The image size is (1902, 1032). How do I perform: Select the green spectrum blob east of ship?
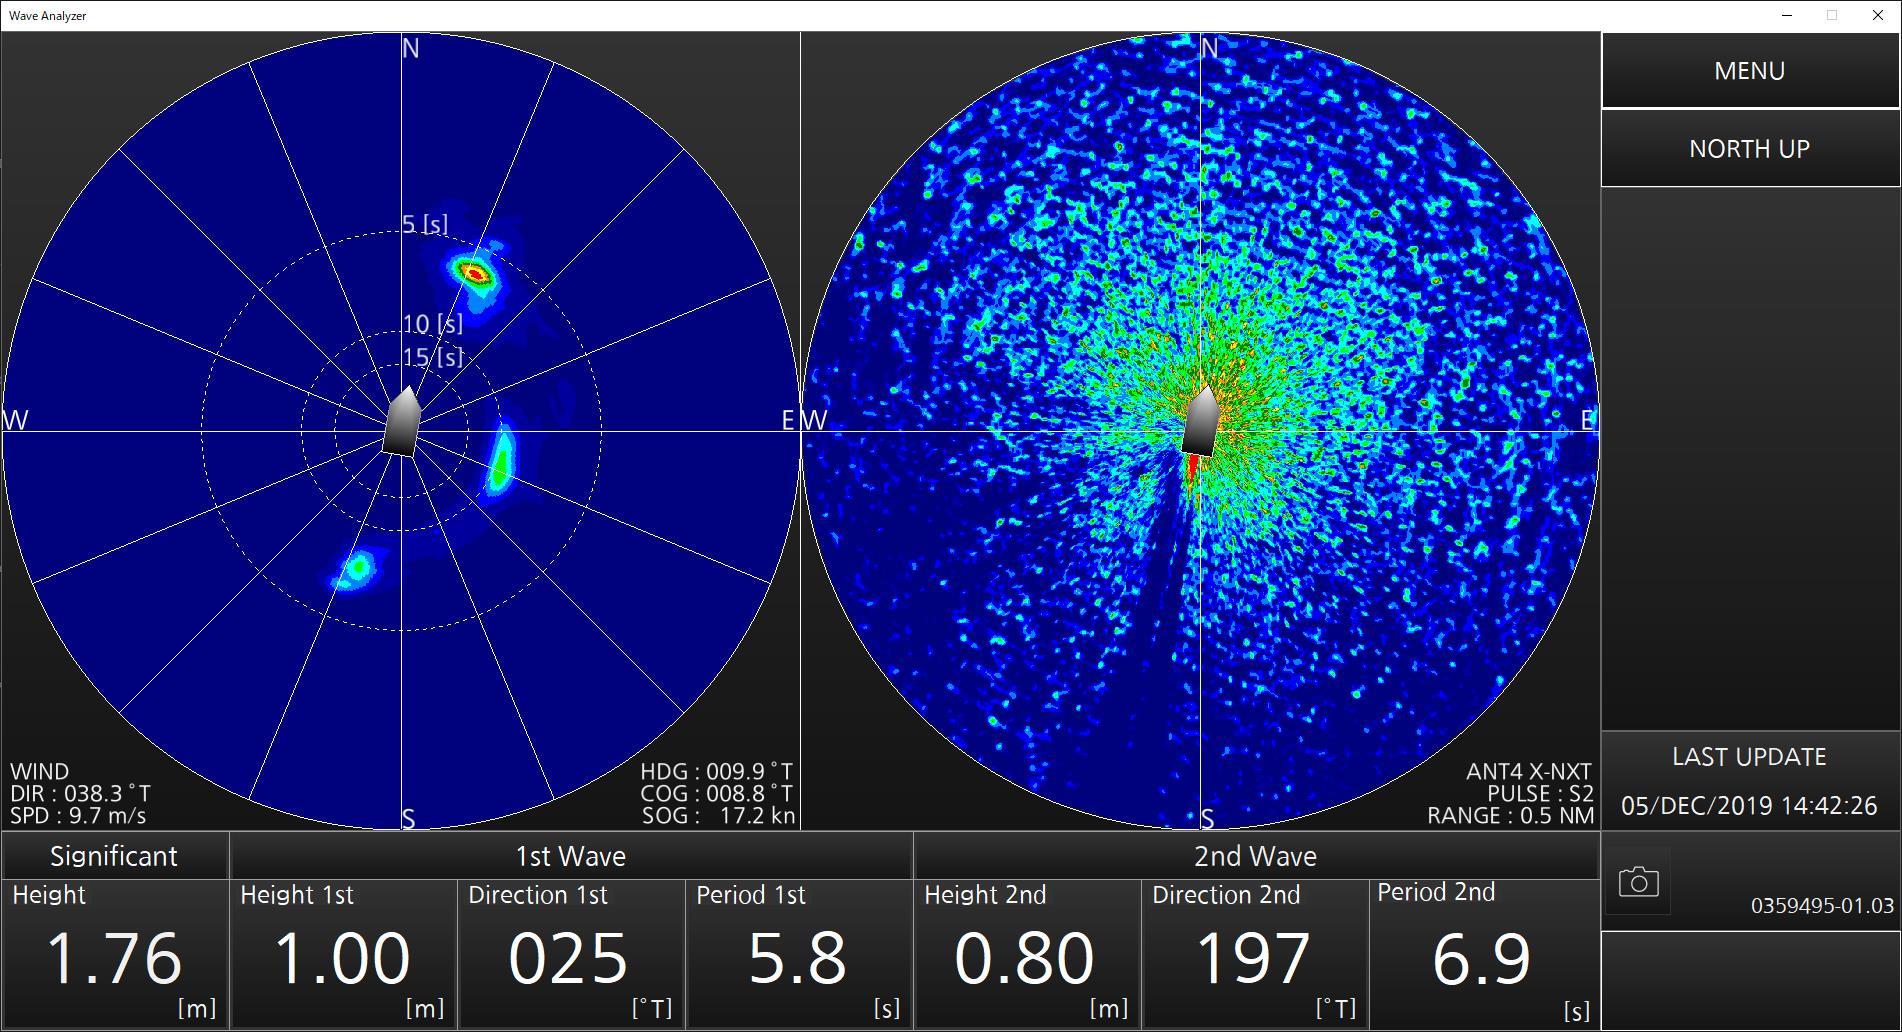pos(500,460)
